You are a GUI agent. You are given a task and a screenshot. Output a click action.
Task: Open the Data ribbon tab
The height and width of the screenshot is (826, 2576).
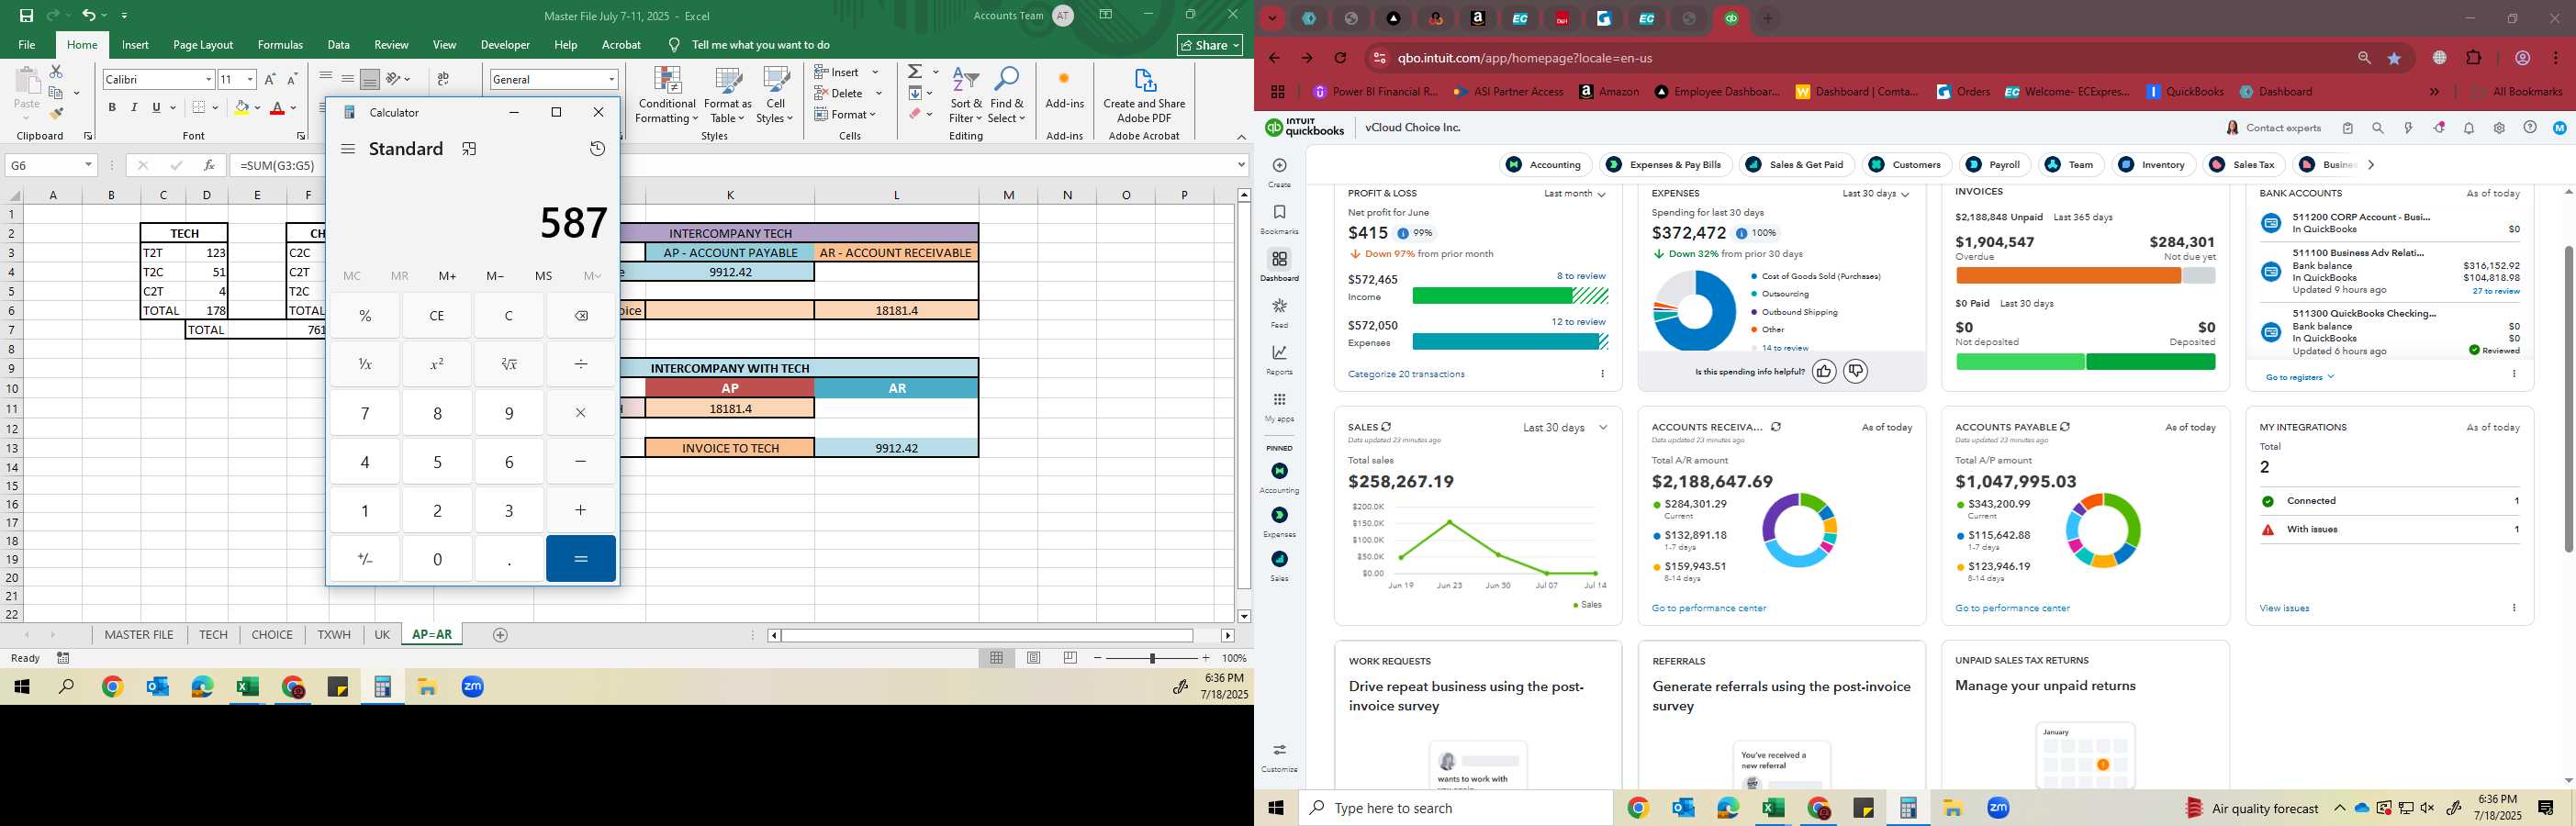click(339, 45)
